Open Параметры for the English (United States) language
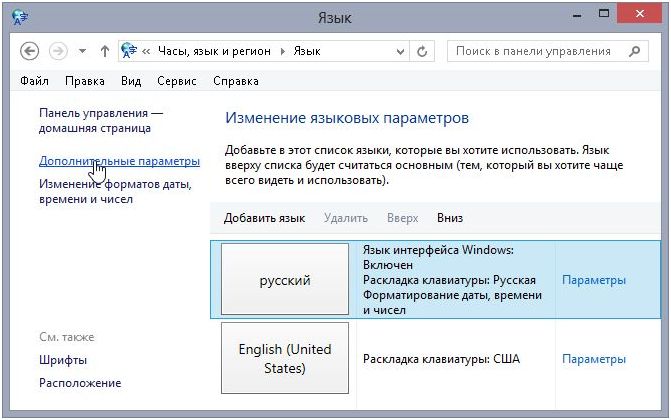The image size is (671, 420). tap(594, 359)
